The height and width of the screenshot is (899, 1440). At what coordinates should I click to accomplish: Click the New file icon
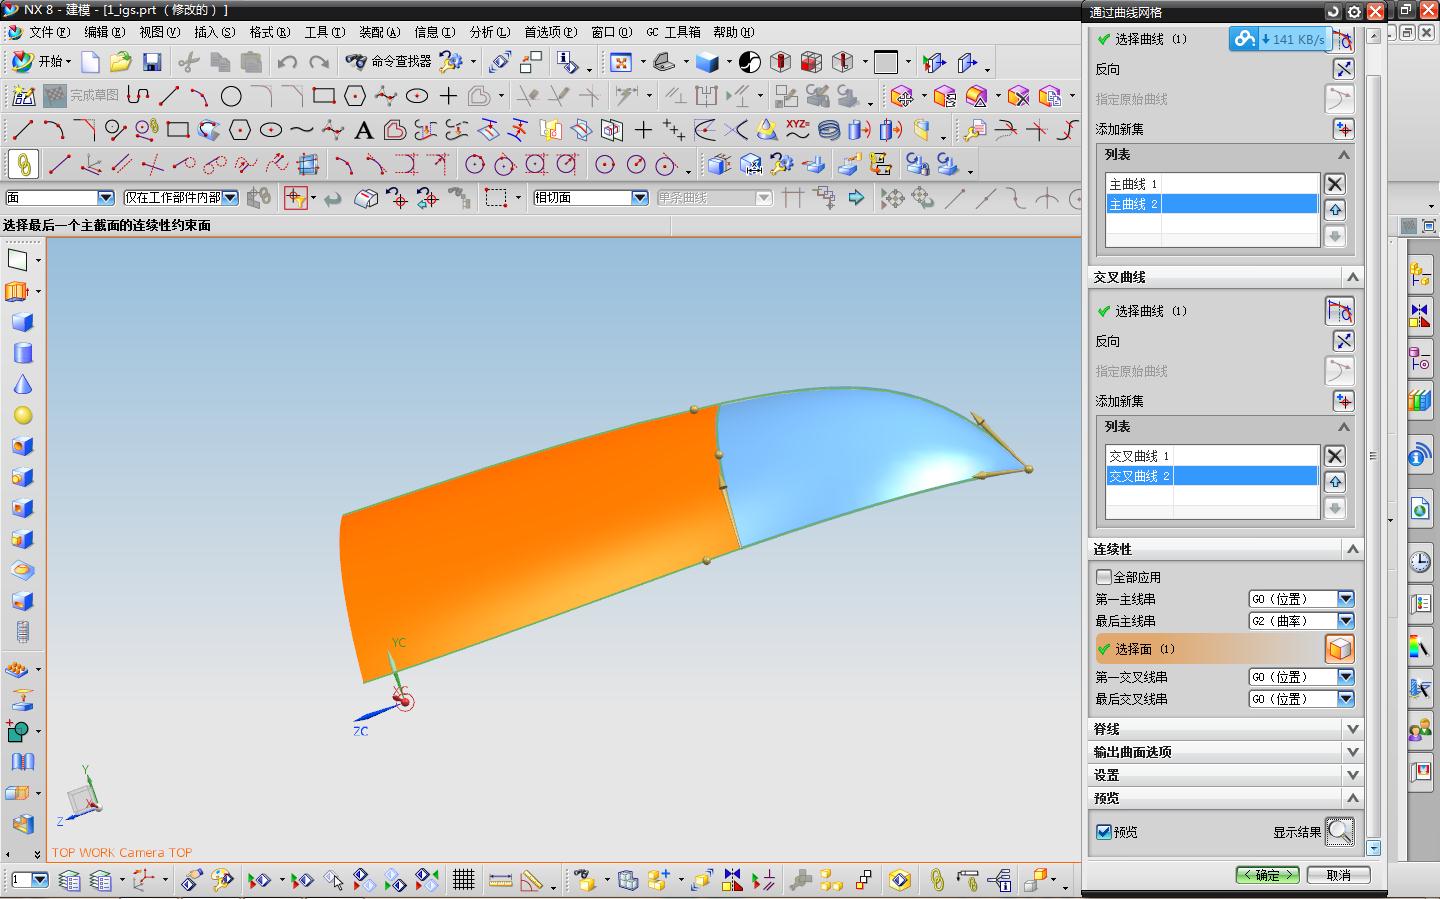tap(90, 62)
